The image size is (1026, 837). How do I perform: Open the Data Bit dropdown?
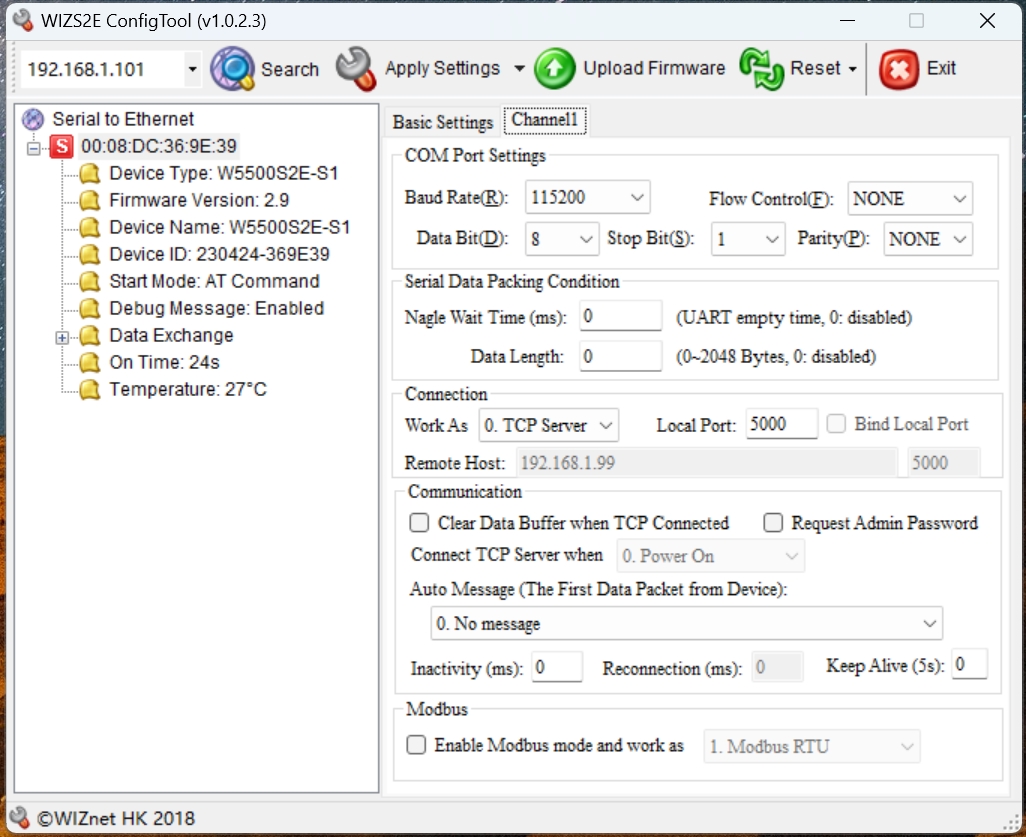(x=562, y=239)
